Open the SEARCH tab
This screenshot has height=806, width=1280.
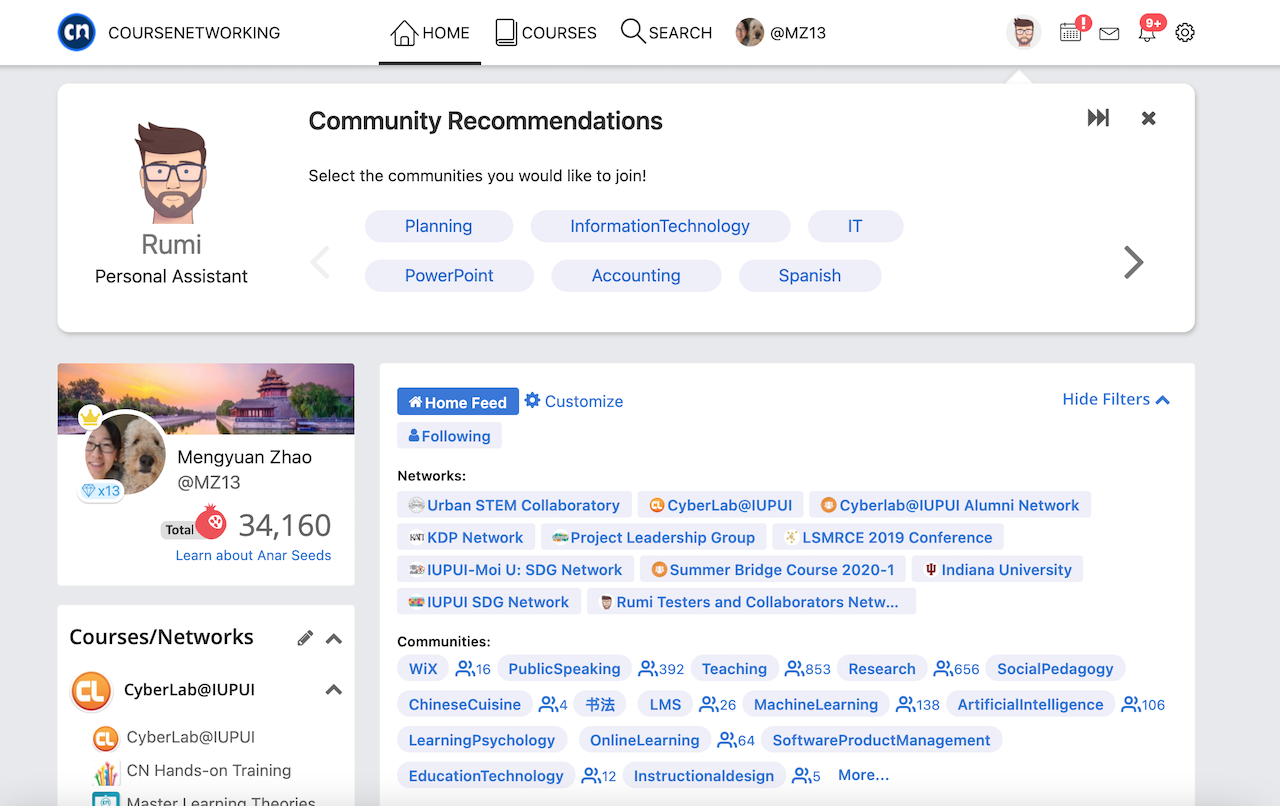666,33
